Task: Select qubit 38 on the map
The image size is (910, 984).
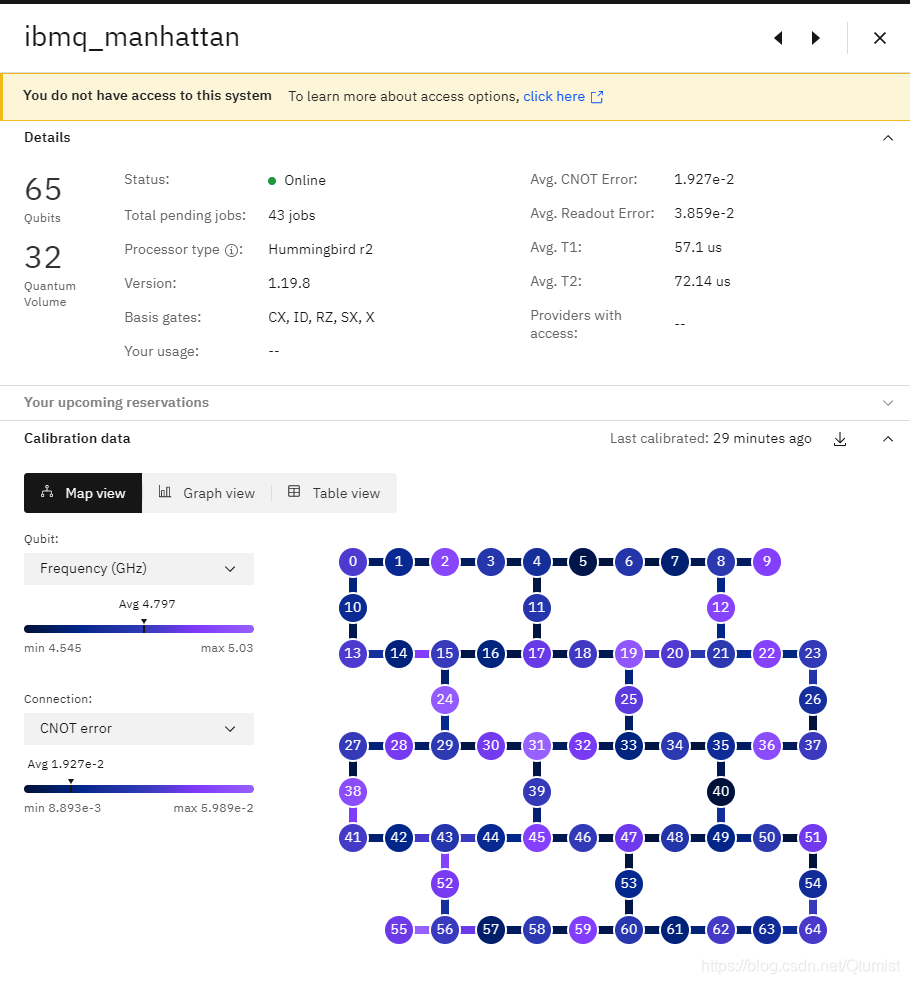Action: tap(353, 791)
